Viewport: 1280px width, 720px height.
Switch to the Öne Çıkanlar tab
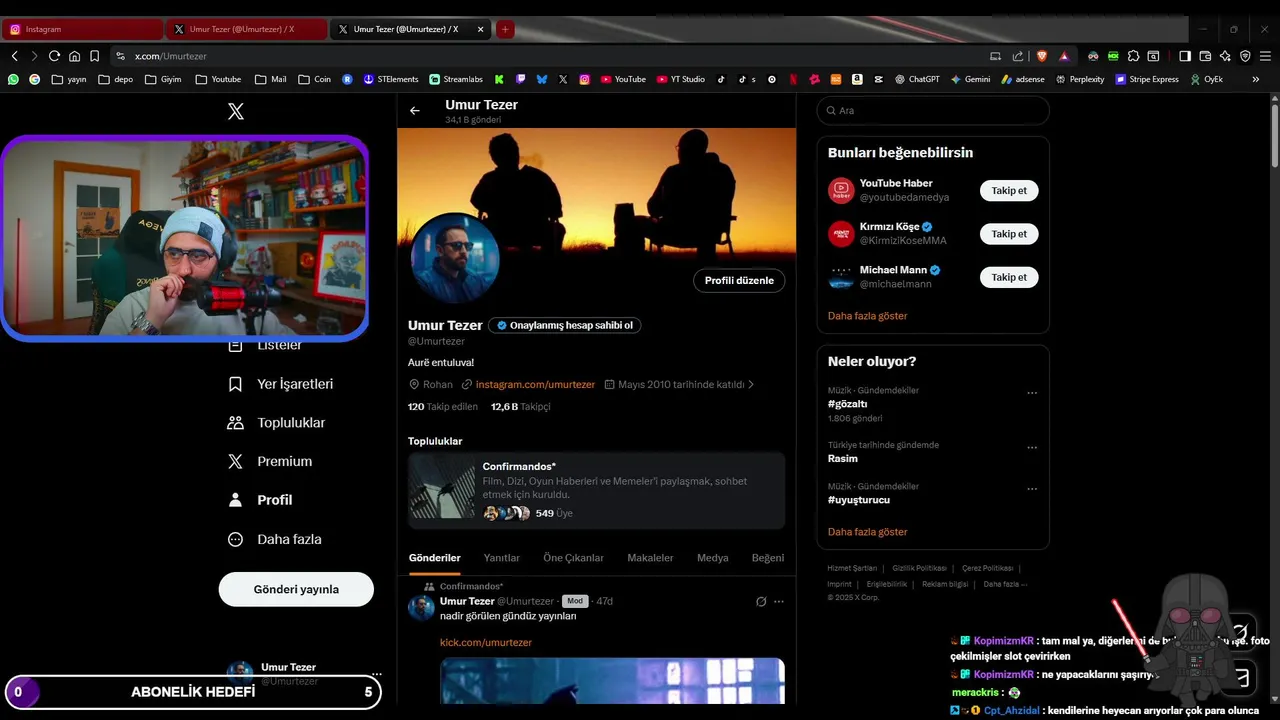click(573, 558)
